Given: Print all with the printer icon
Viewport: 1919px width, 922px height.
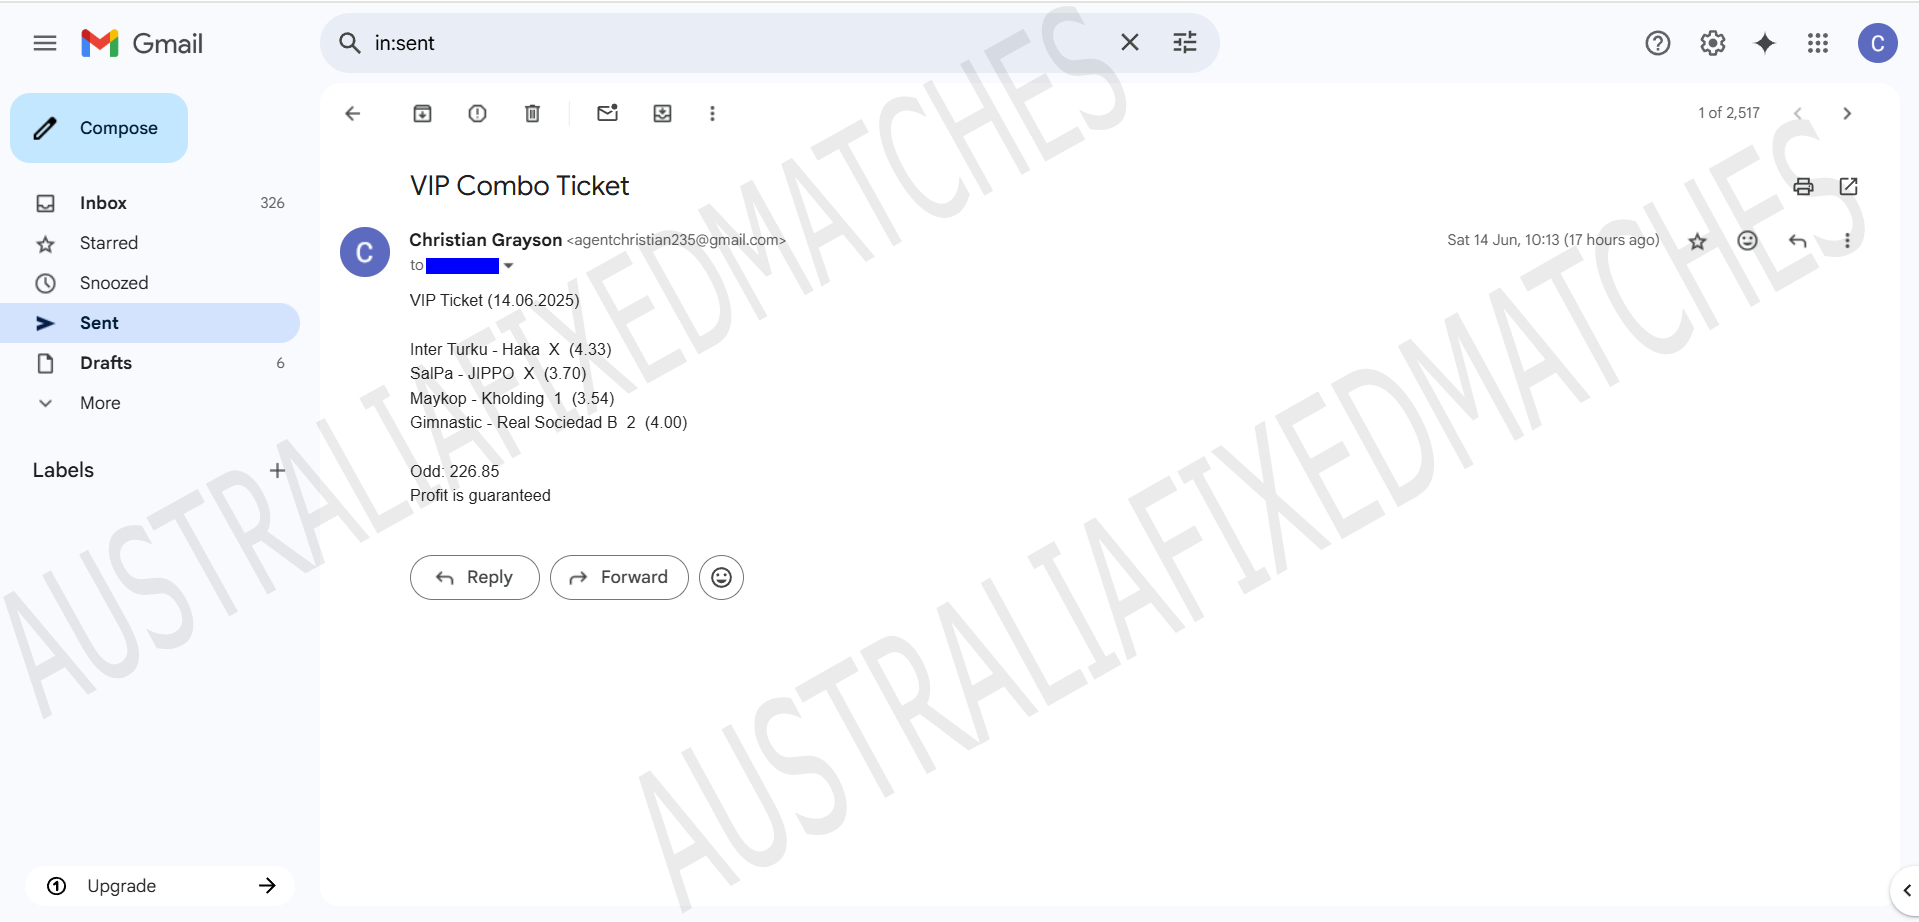Looking at the screenshot, I should click(x=1804, y=186).
